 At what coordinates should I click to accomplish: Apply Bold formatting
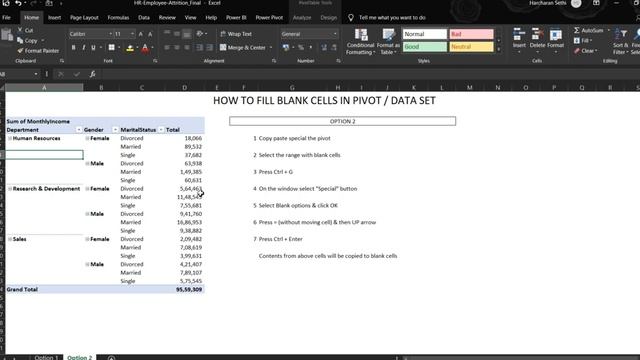73,48
